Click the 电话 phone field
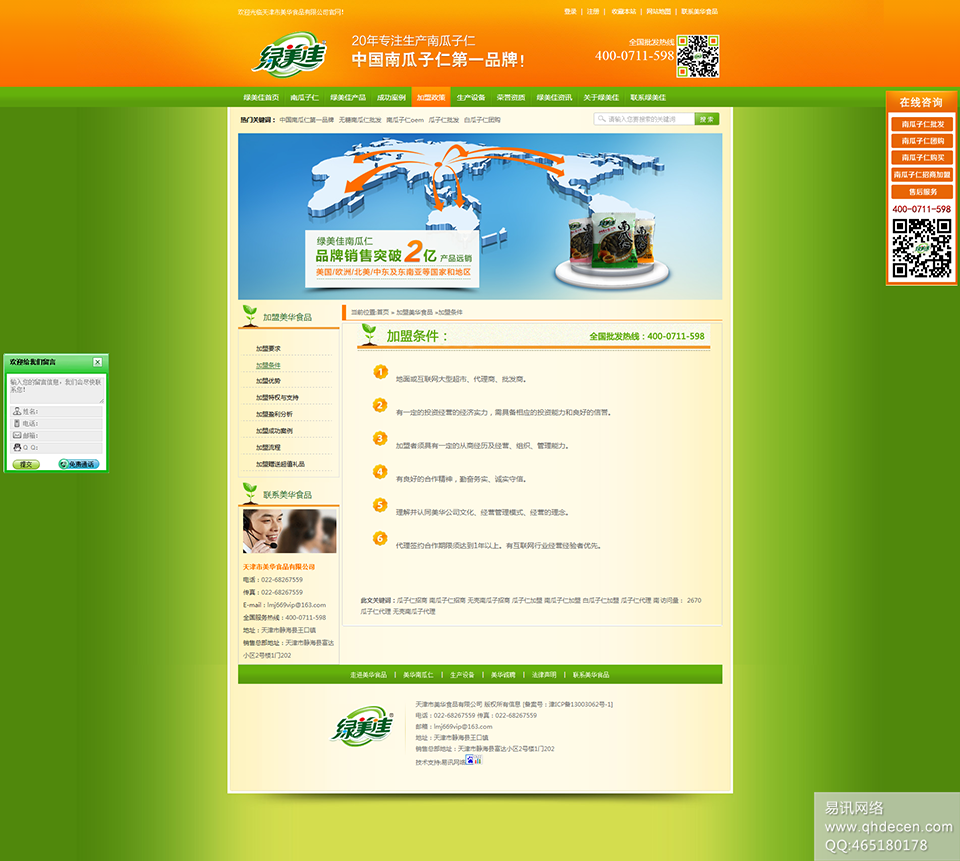 coord(56,423)
